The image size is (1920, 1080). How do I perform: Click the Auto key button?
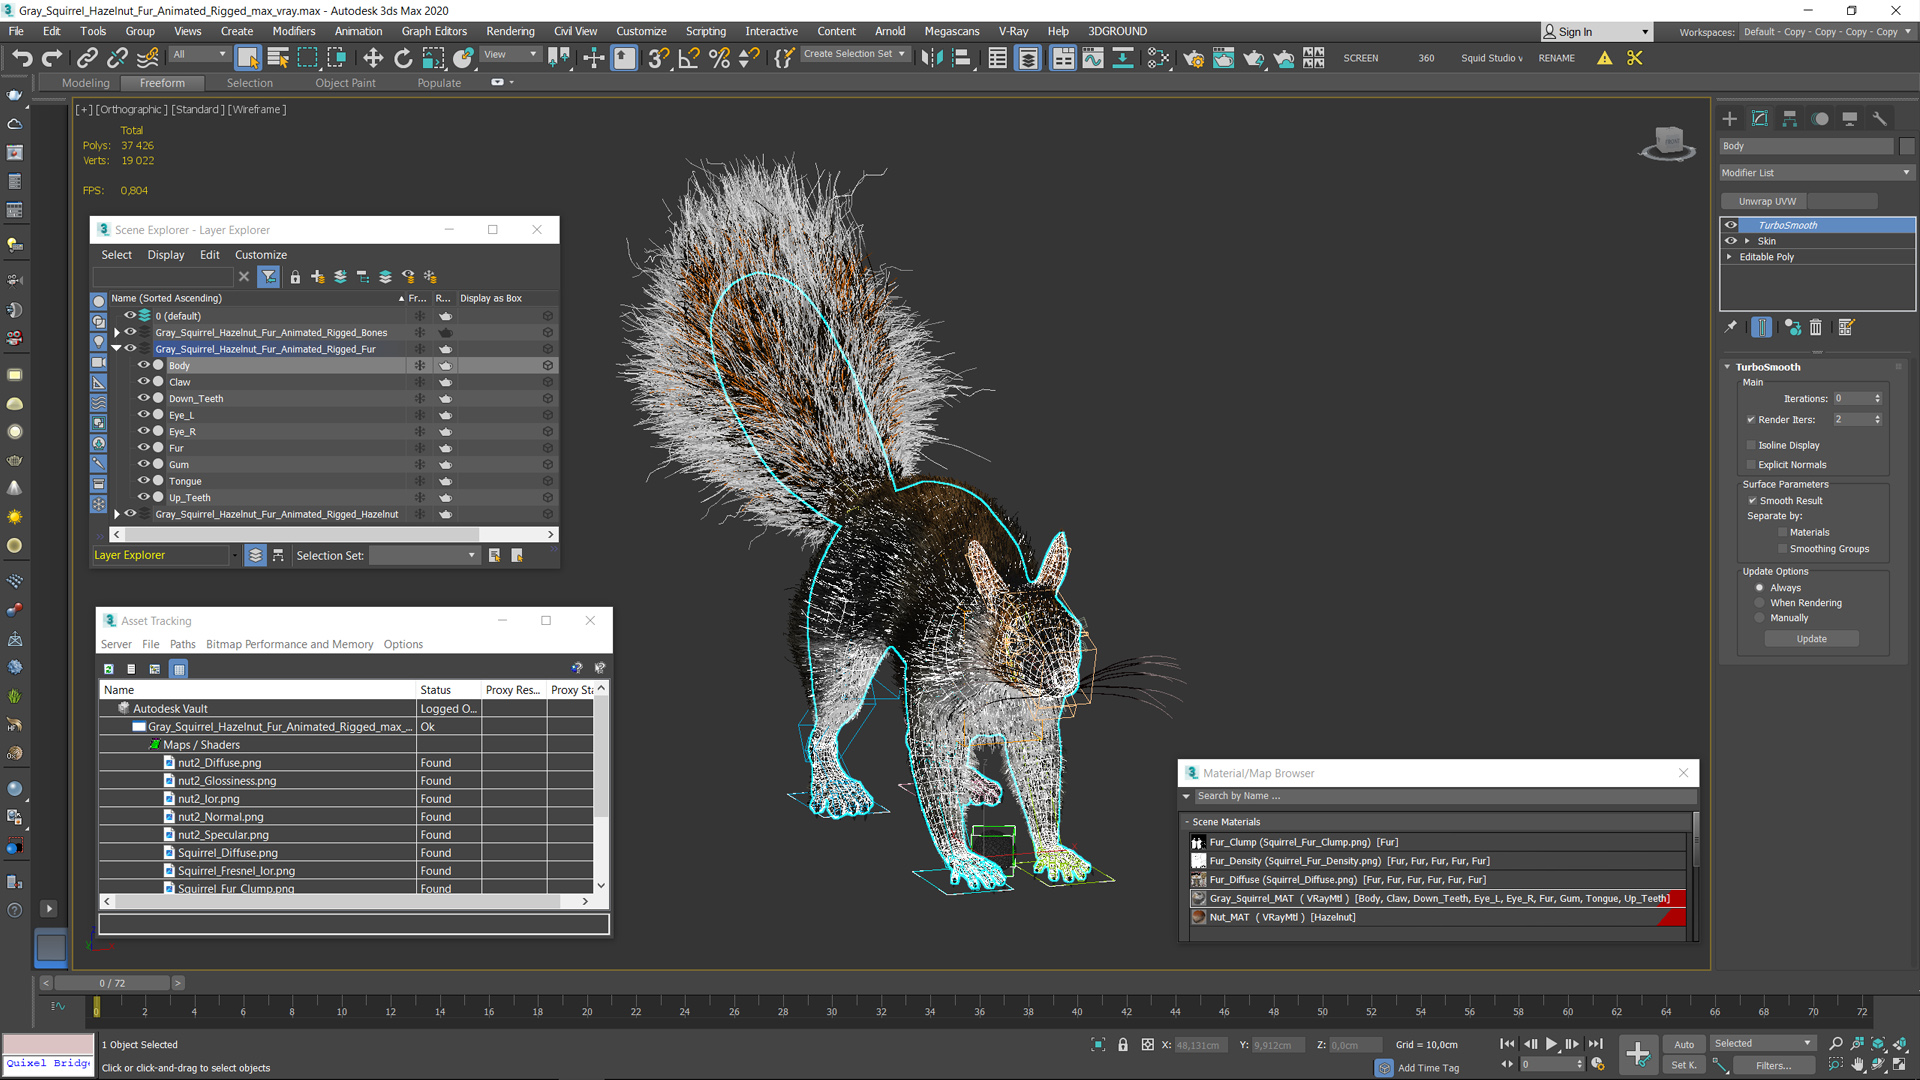[x=1685, y=1044]
